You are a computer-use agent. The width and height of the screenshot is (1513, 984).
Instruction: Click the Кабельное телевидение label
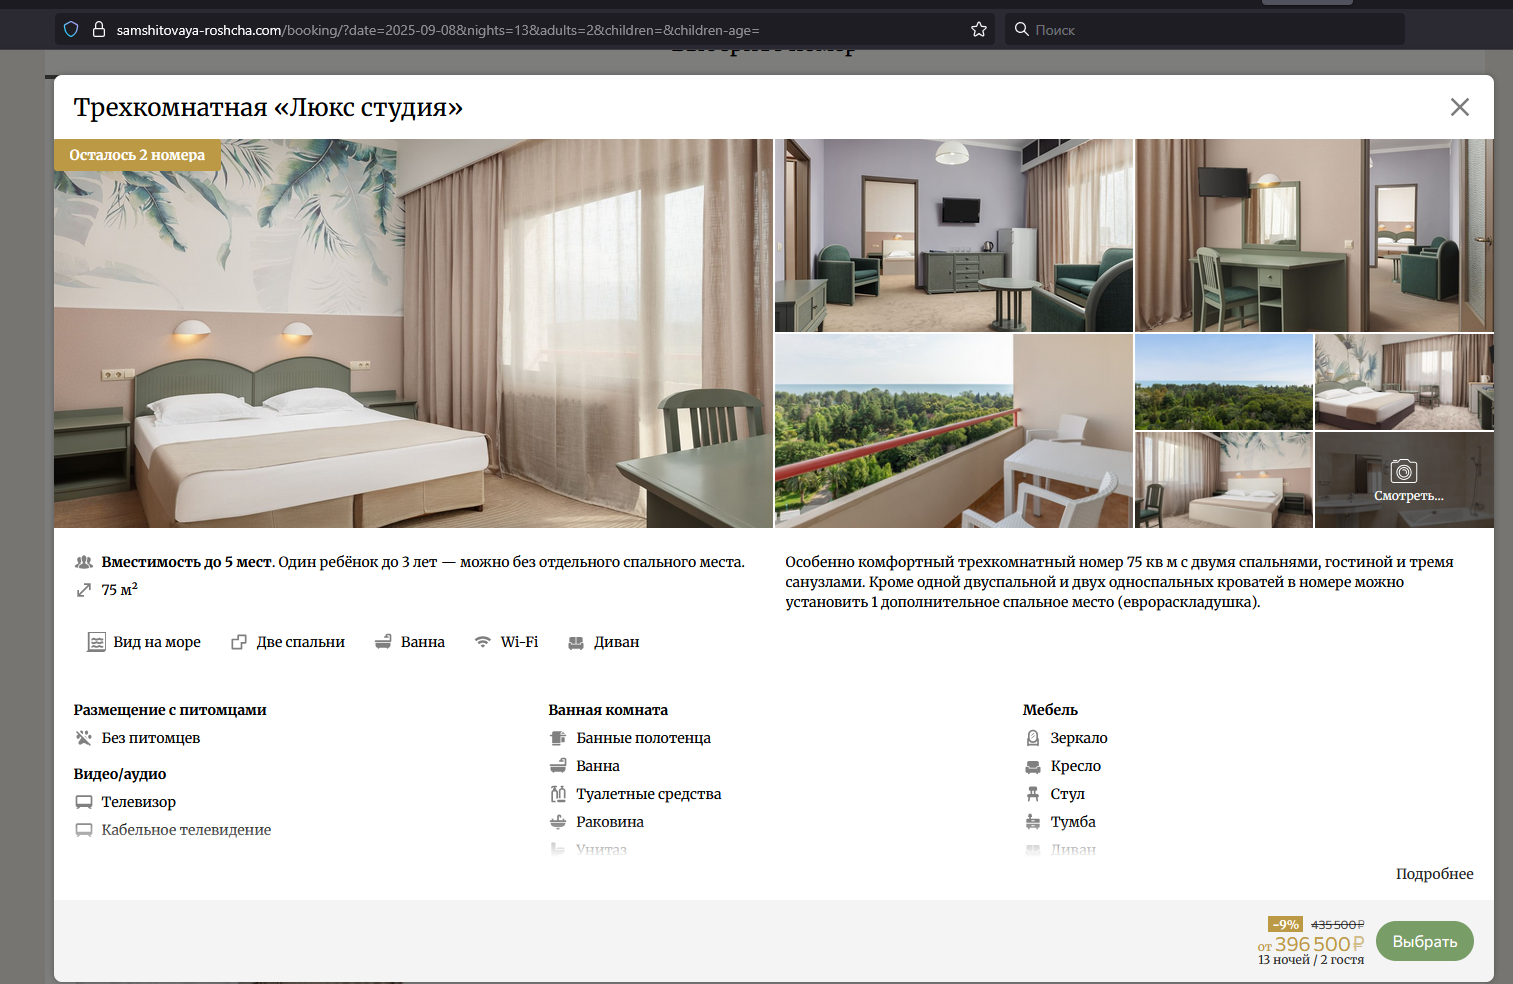click(186, 830)
